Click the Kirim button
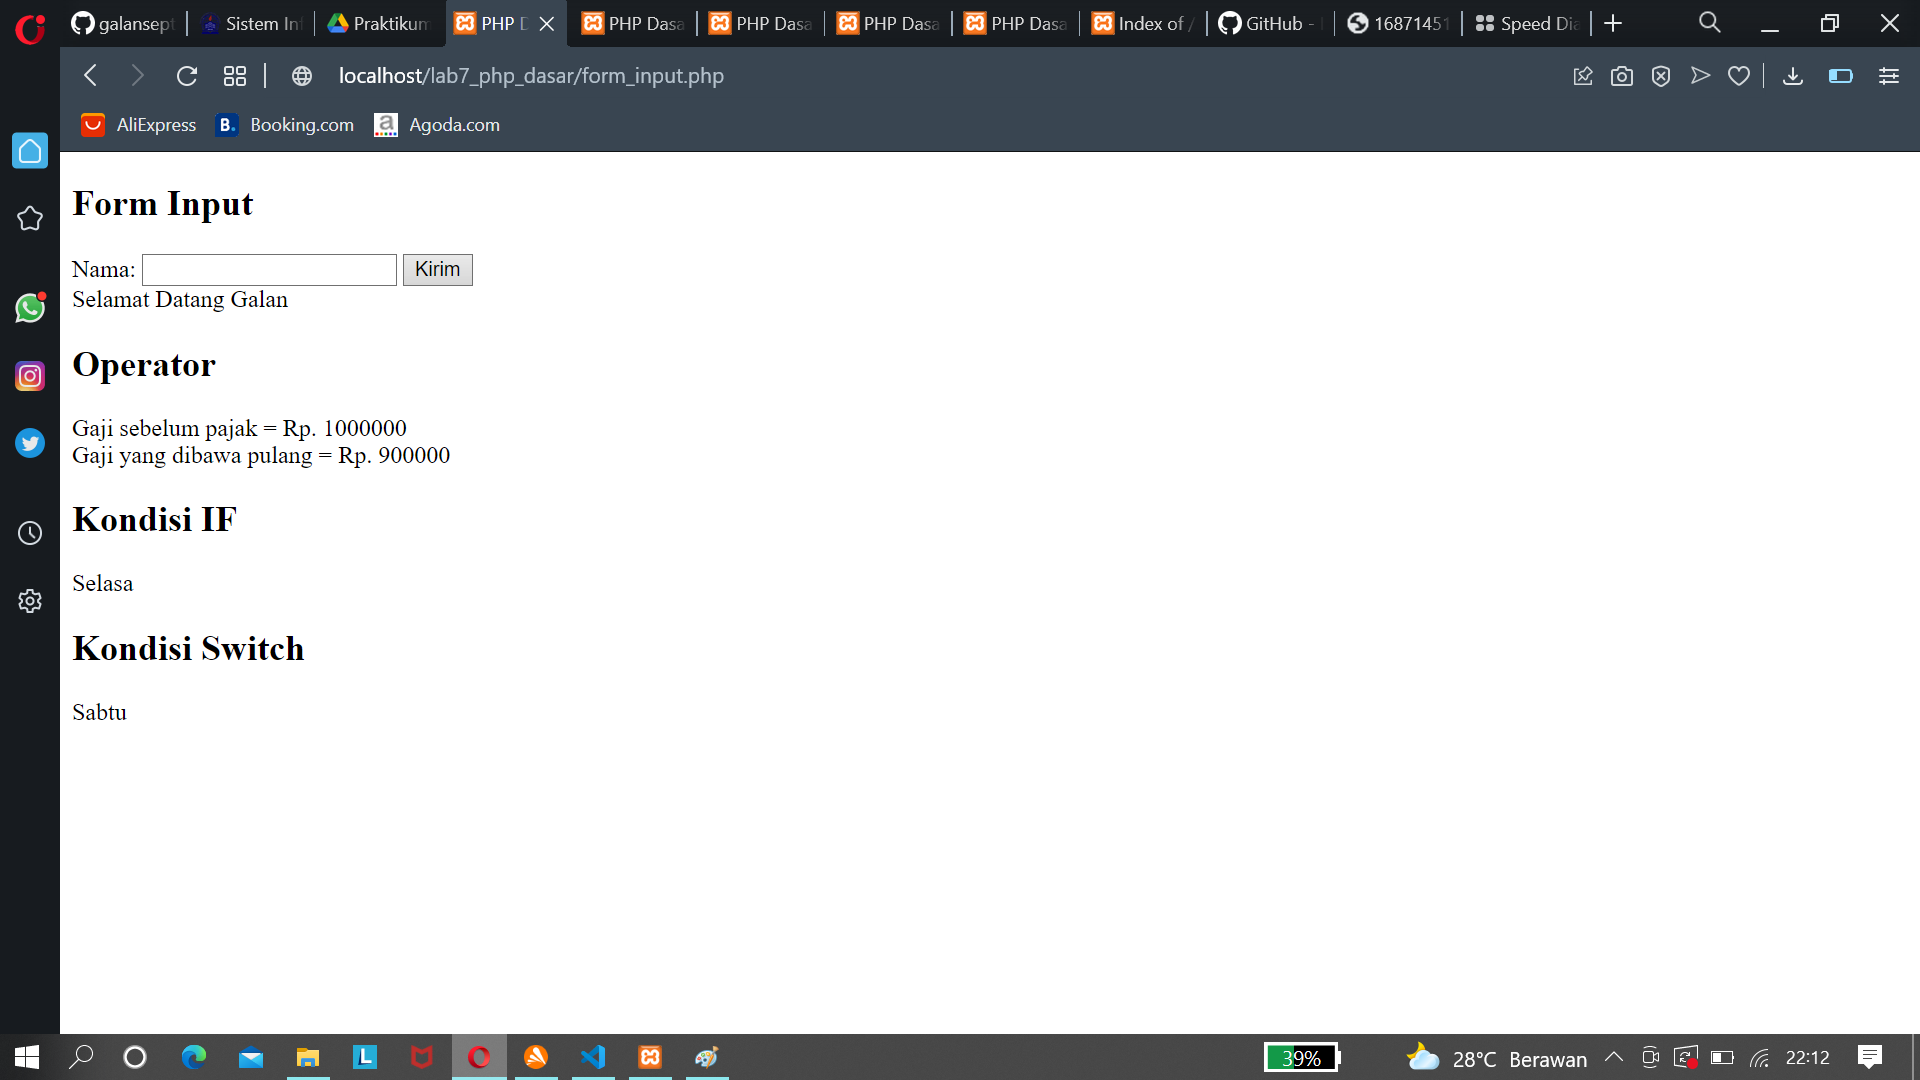 tap(437, 269)
